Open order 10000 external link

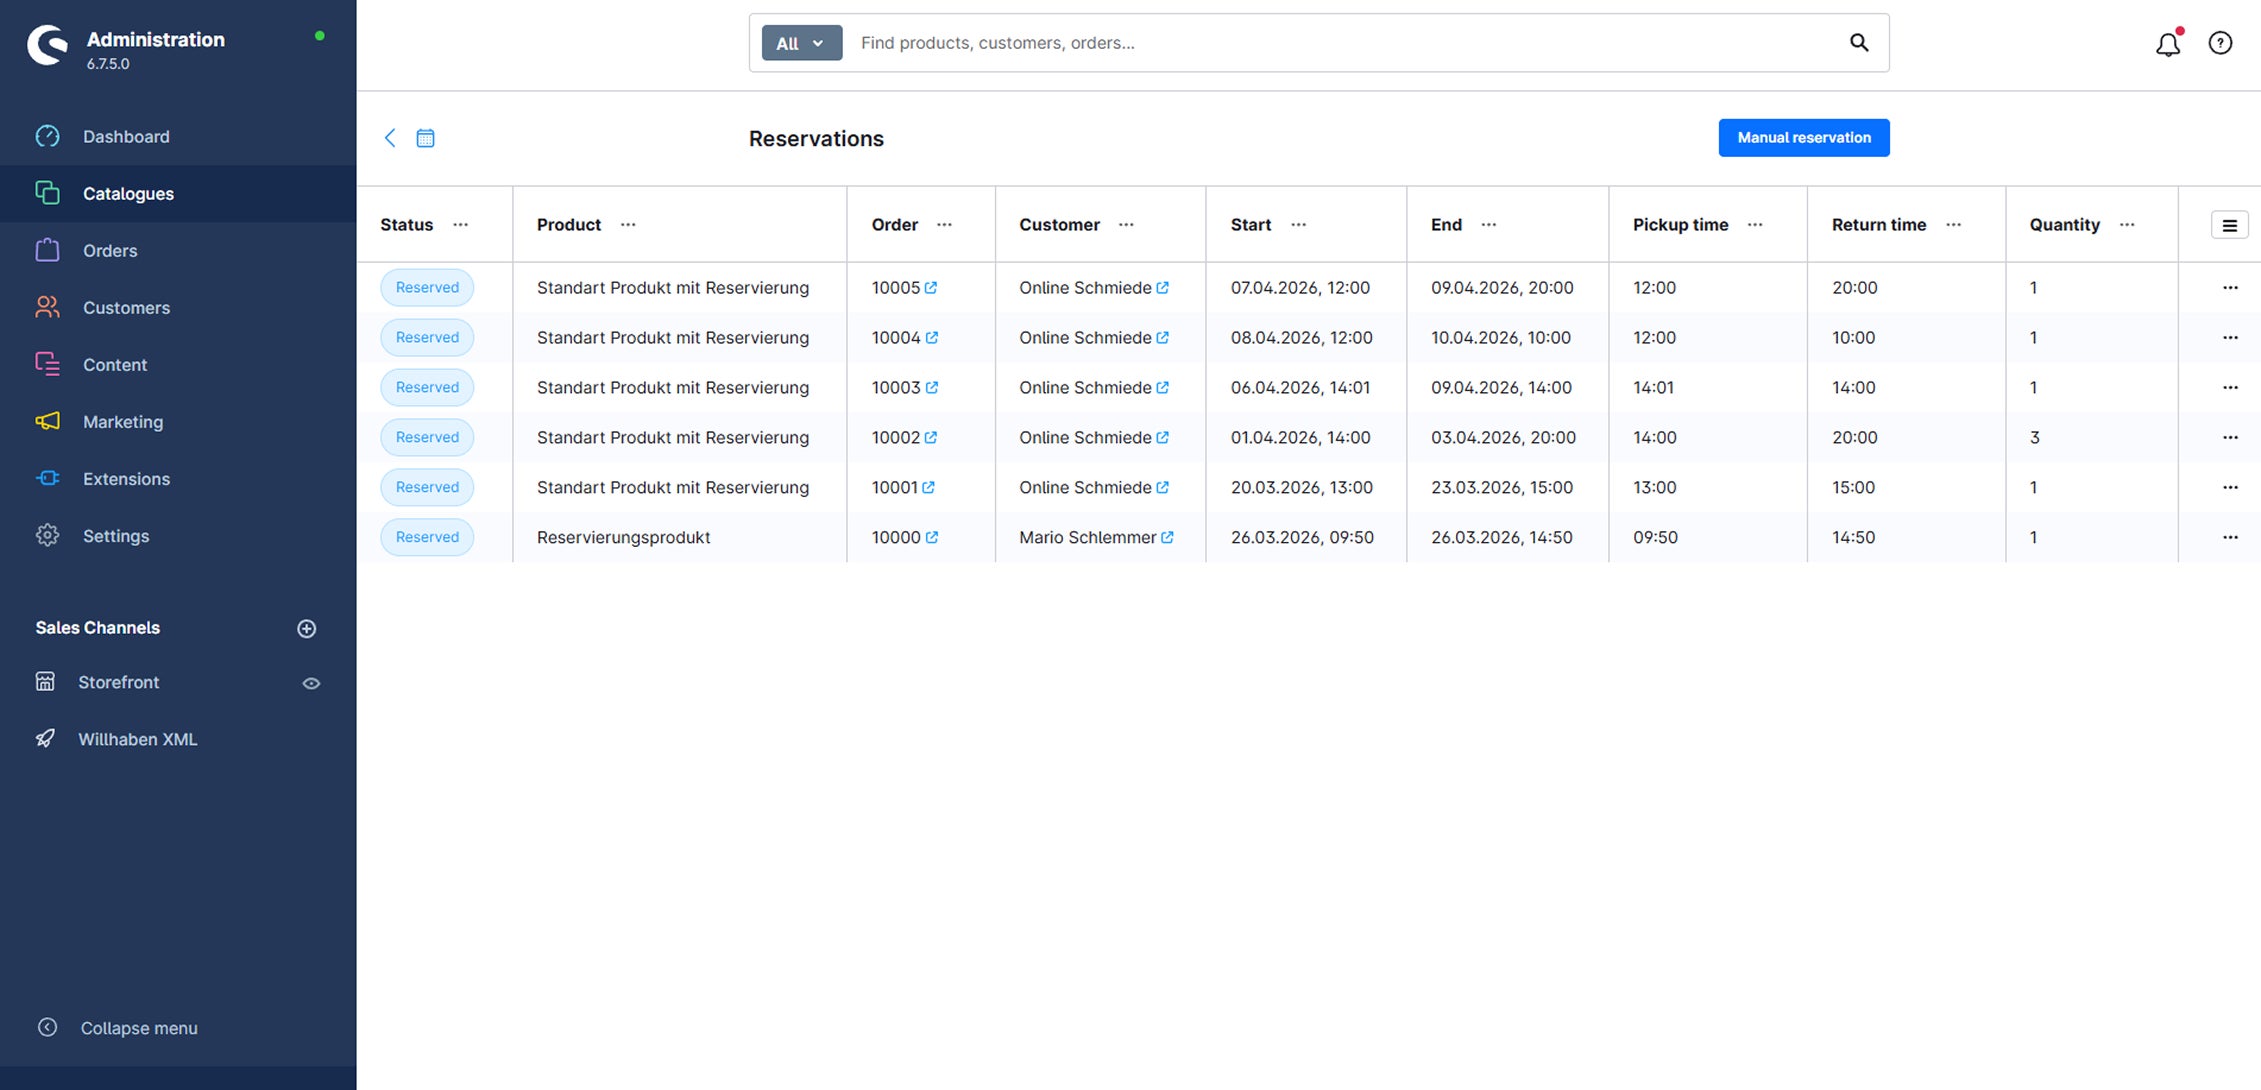coord(931,537)
